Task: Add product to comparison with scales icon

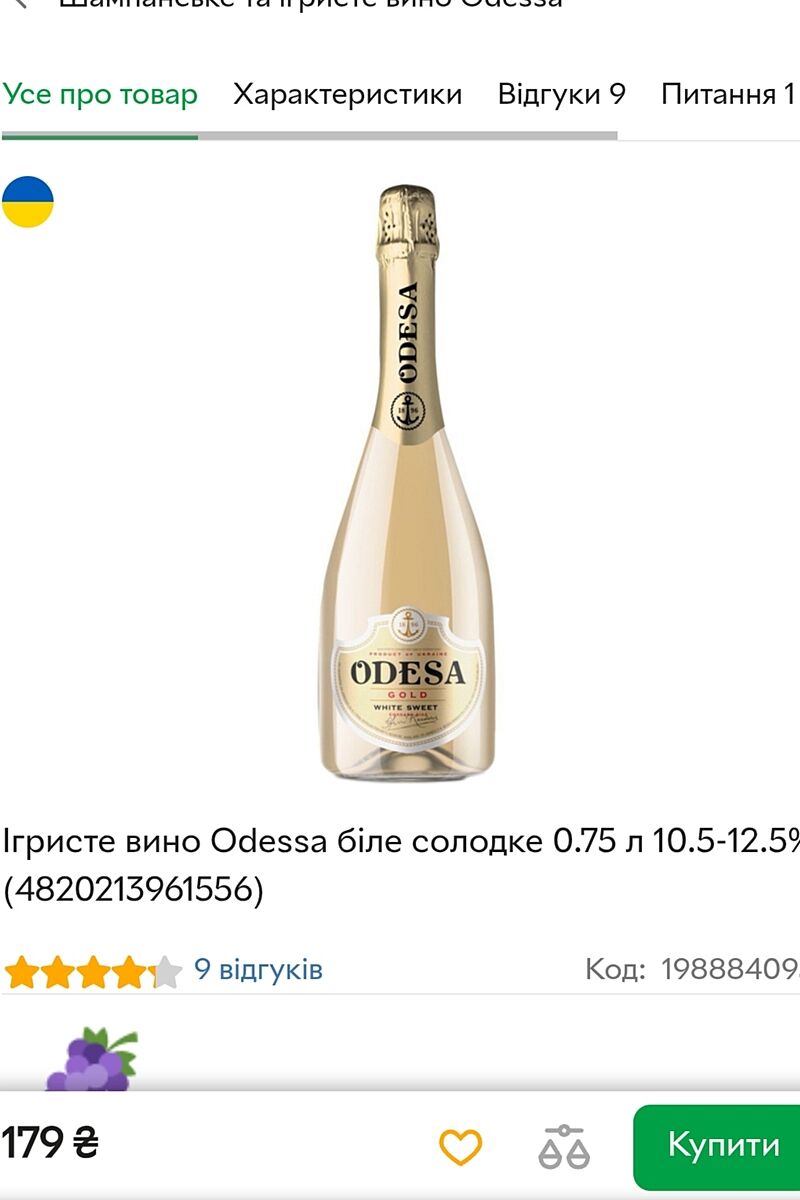Action: pos(564,1146)
